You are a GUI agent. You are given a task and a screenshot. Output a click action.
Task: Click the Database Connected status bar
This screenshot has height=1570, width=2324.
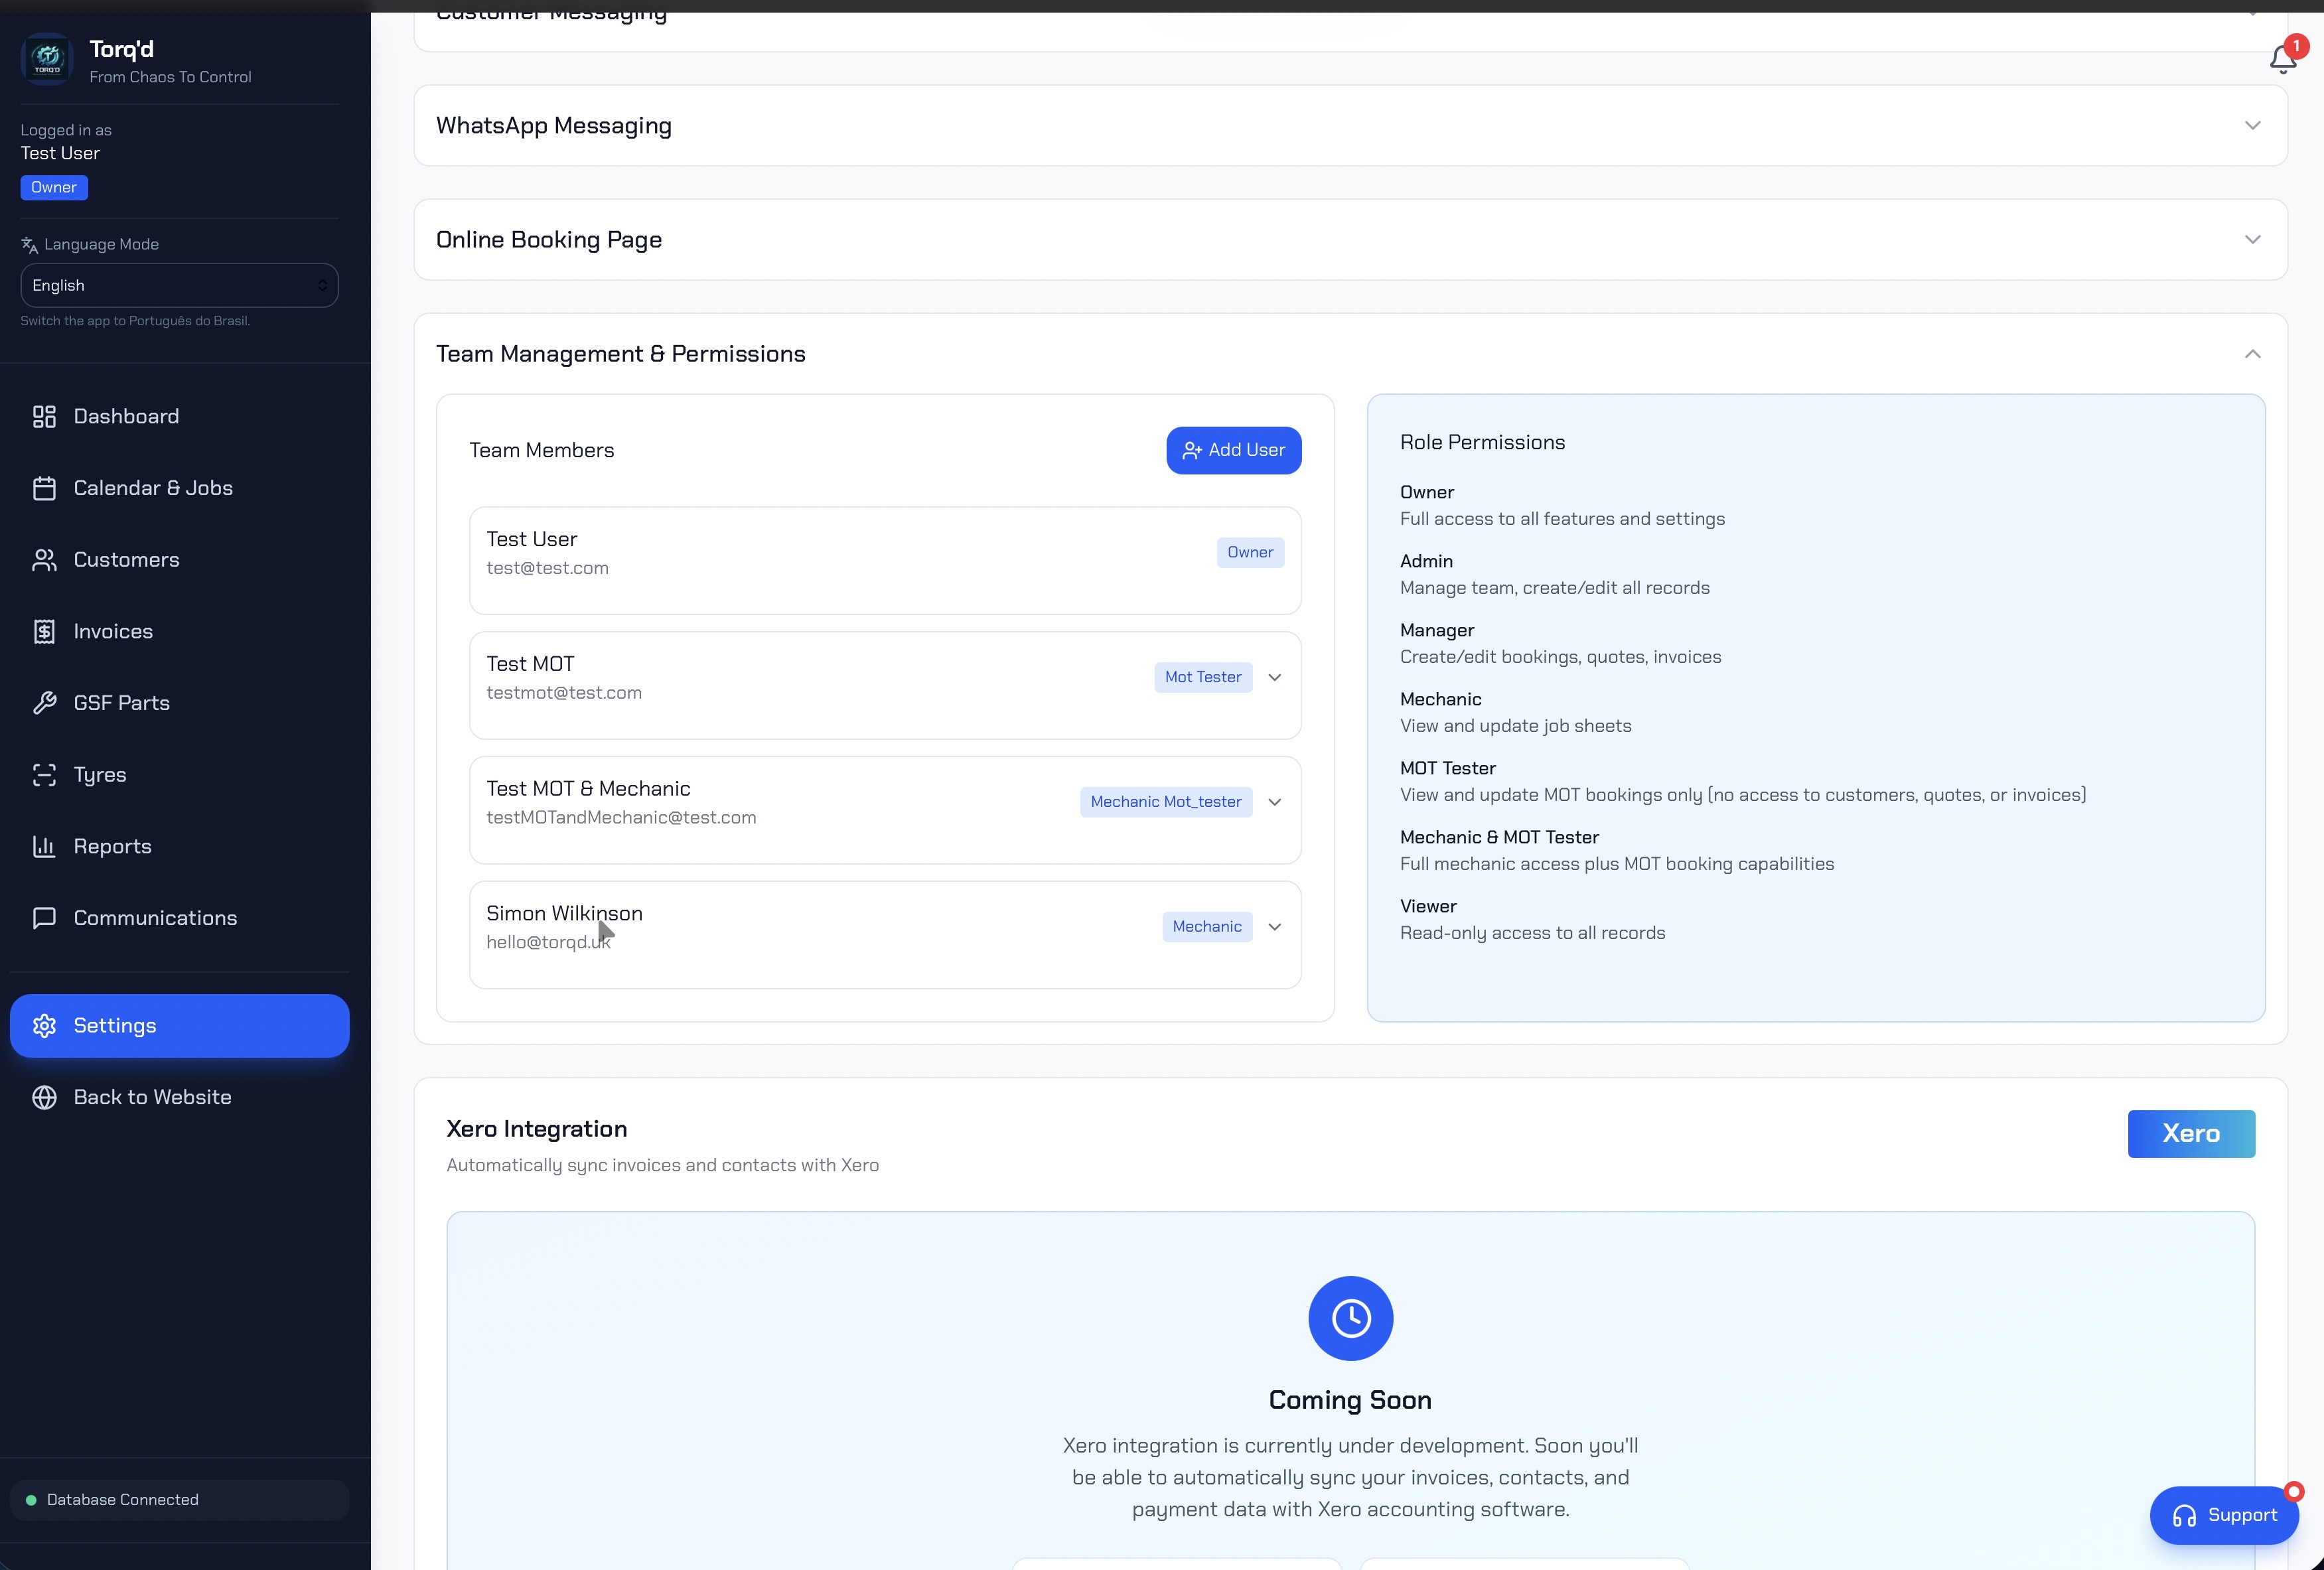180,1500
